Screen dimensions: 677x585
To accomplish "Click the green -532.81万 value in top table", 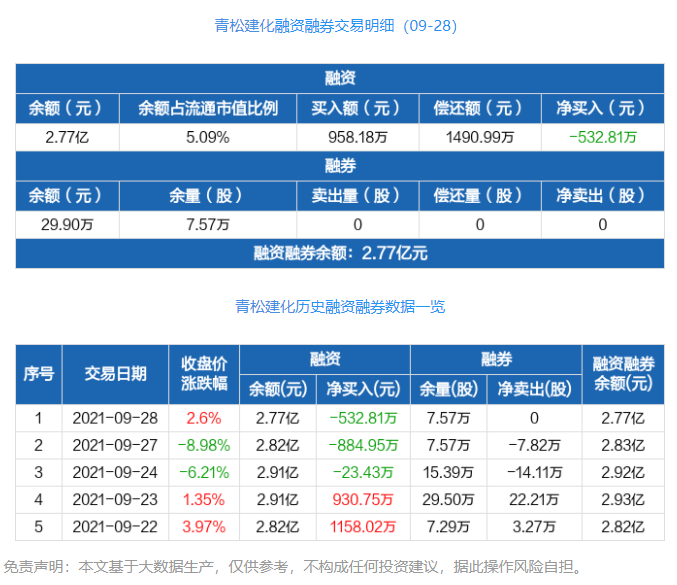I will [x=603, y=137].
